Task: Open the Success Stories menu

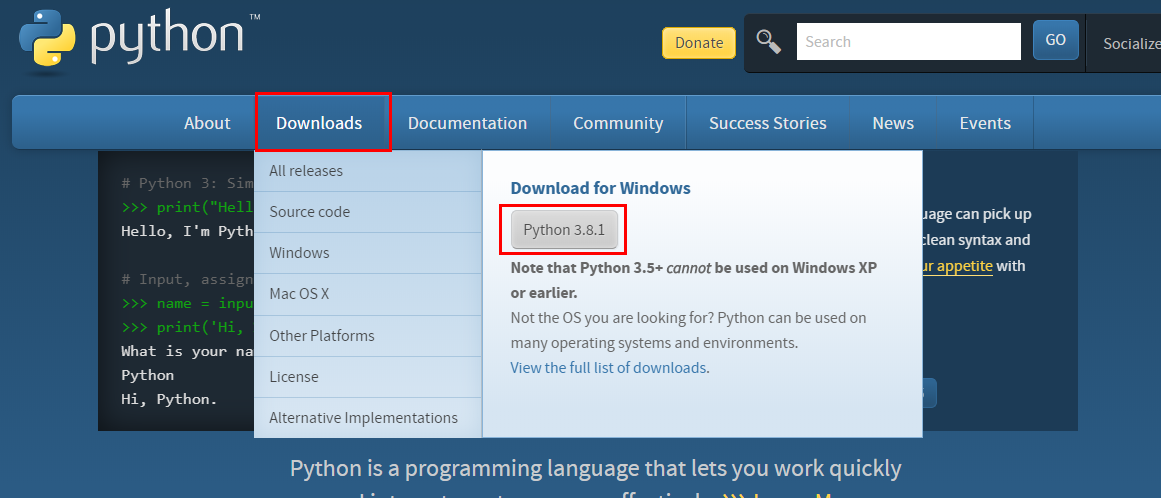Action: [768, 123]
